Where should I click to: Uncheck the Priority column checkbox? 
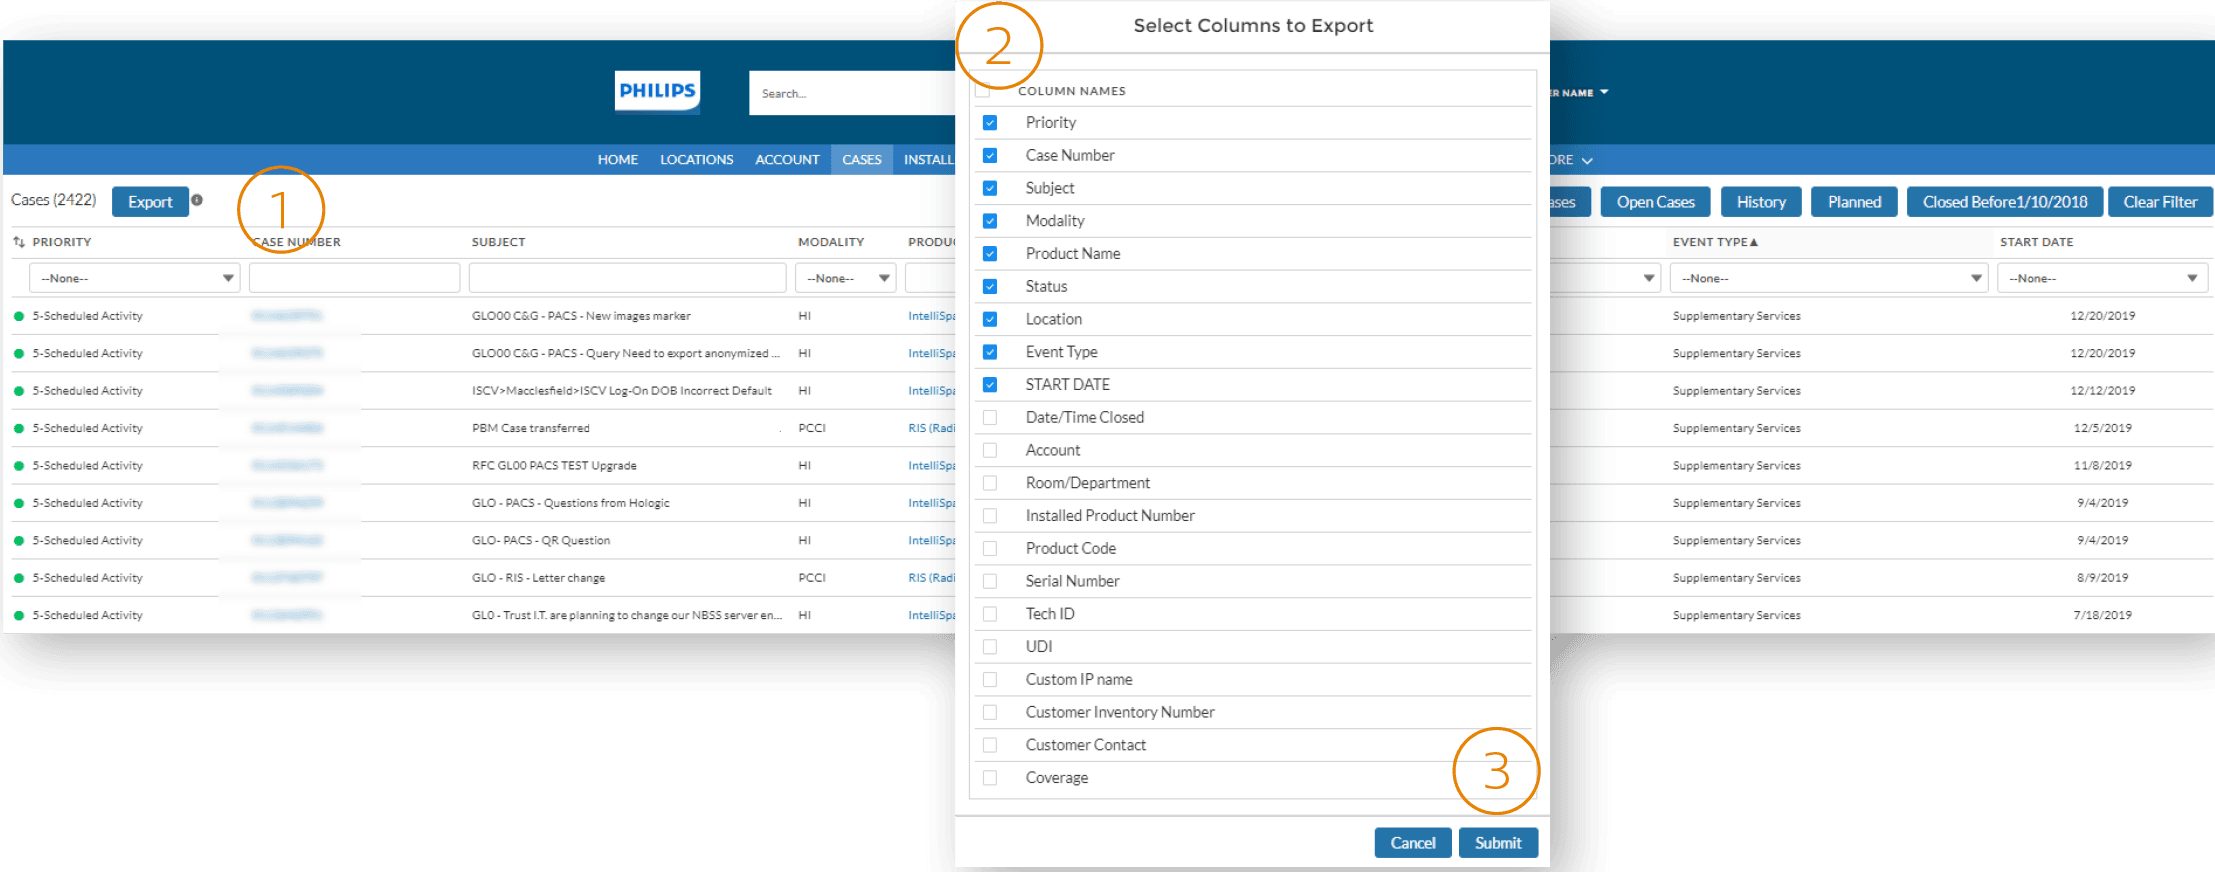click(990, 123)
